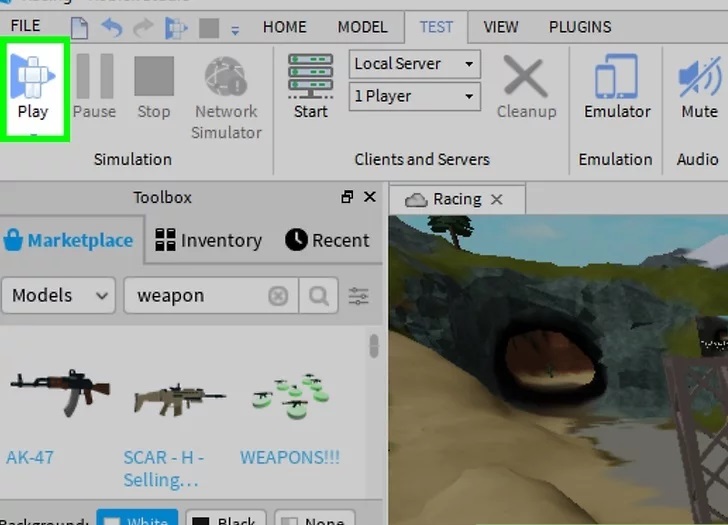The width and height of the screenshot is (728, 525).
Task: Click quick access play icon in title toolbar
Action: pyautogui.click(x=176, y=28)
